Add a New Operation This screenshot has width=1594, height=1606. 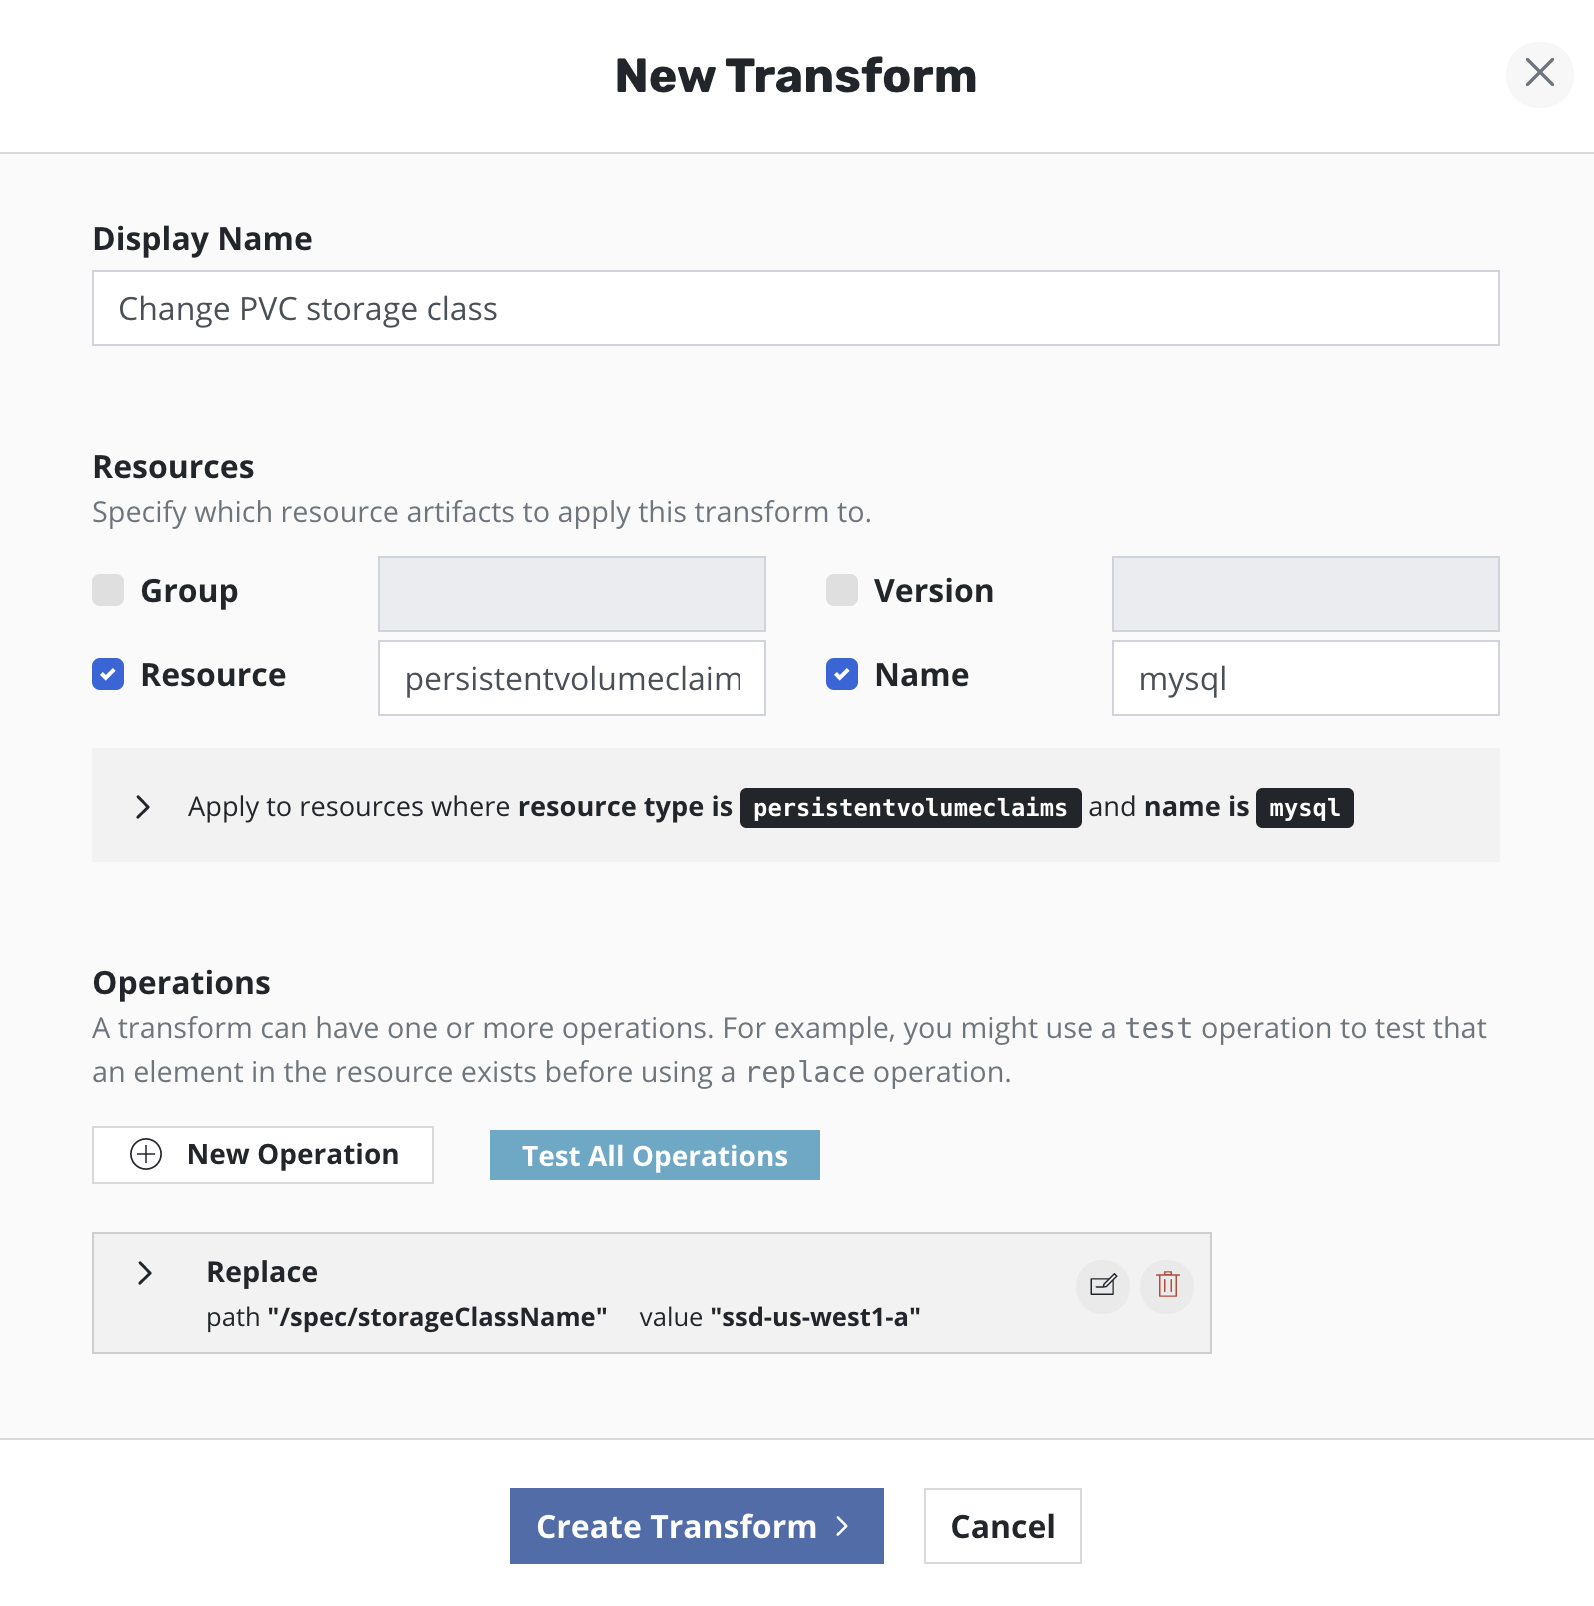pyautogui.click(x=263, y=1155)
